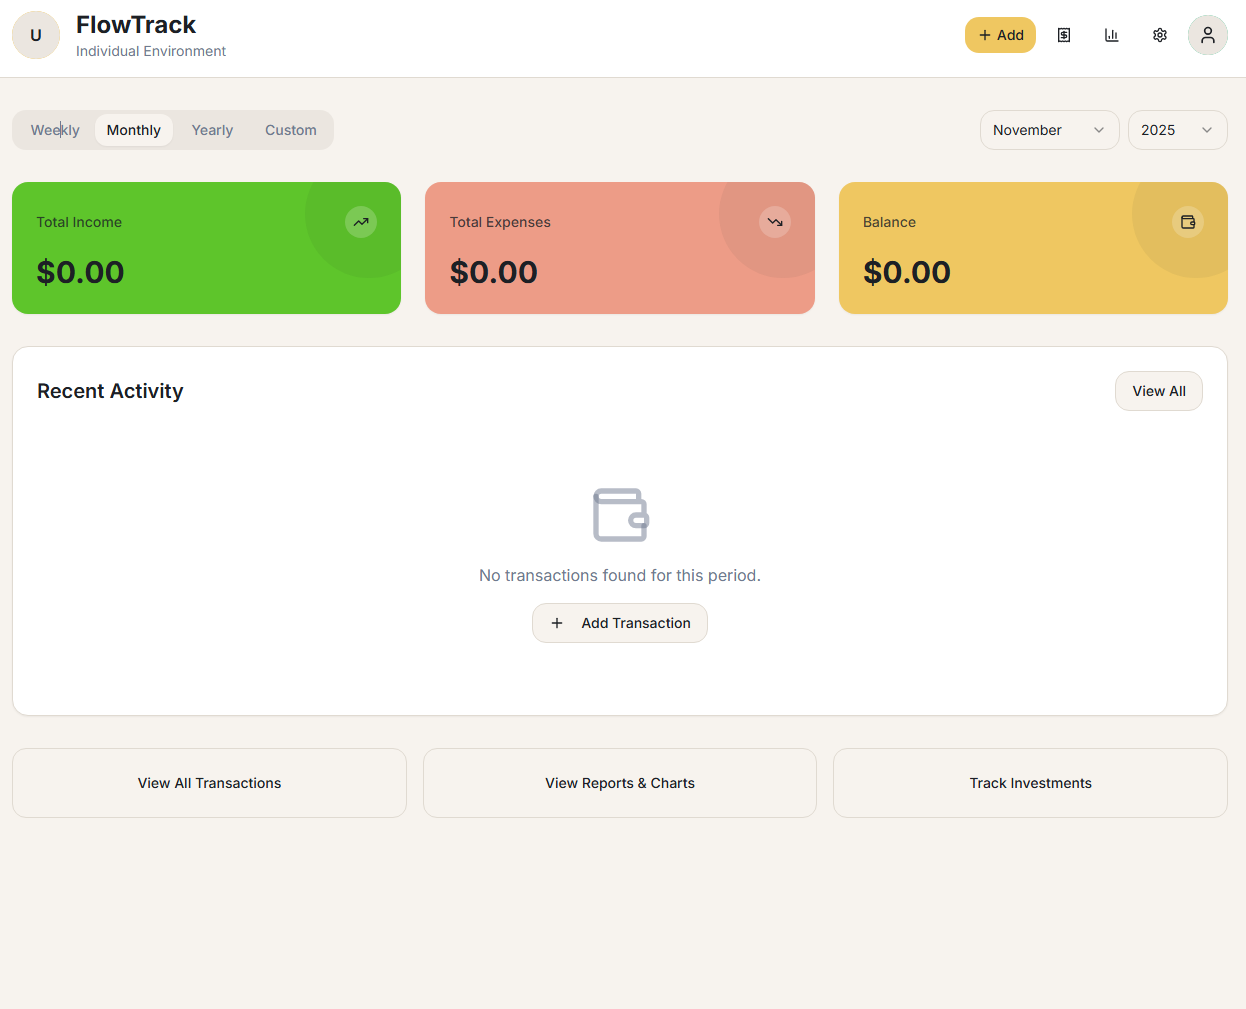
Task: Open the reports bar chart icon
Action: 1111,34
